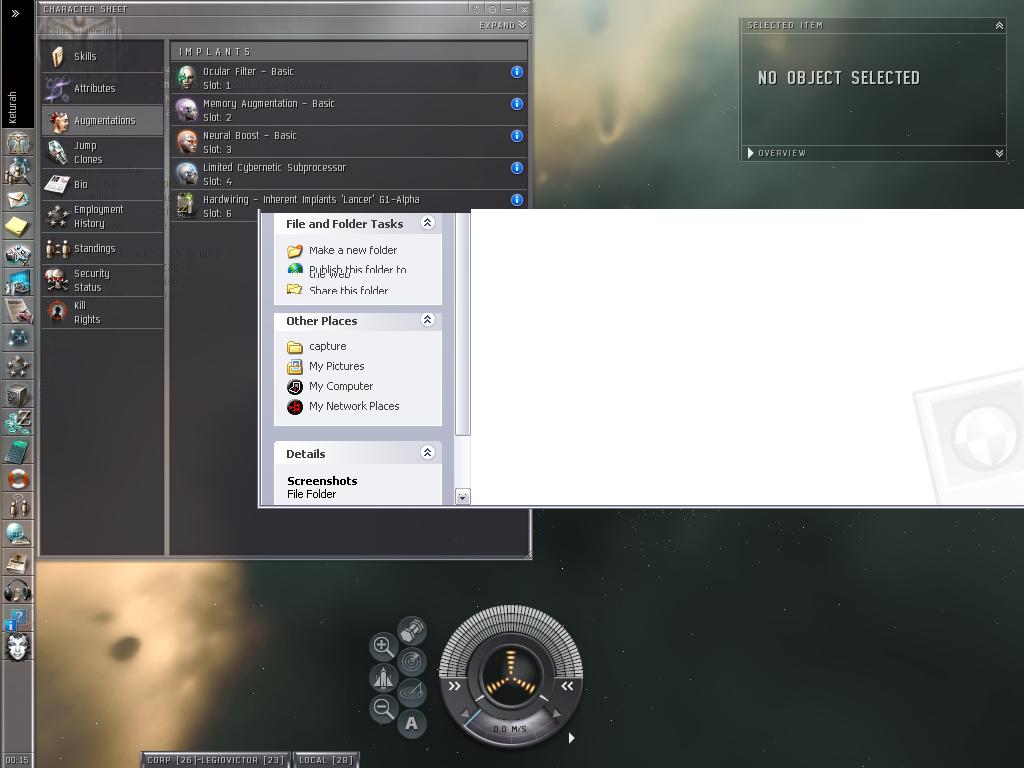The image size is (1024, 768).
Task: Open the assets cube icon in sidebar
Action: pyautogui.click(x=18, y=394)
